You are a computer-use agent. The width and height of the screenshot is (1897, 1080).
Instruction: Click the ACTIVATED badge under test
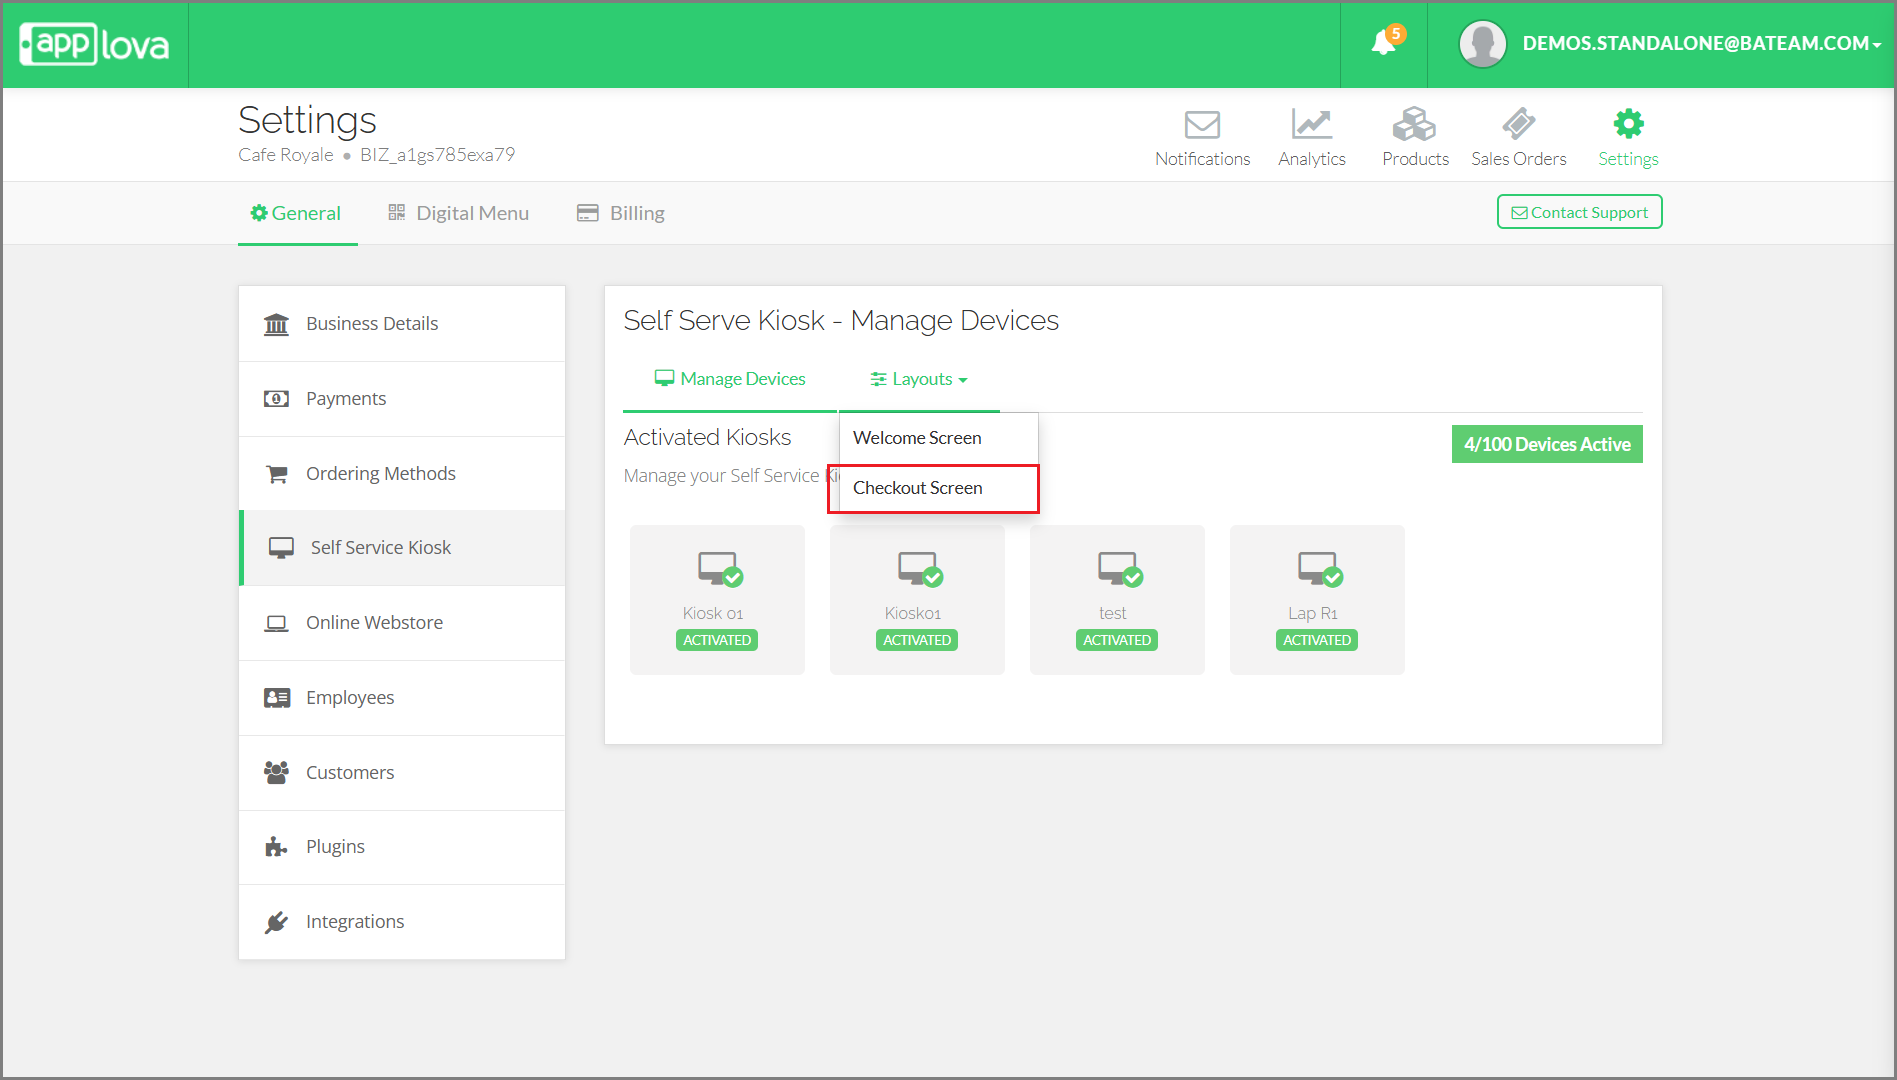[1117, 640]
